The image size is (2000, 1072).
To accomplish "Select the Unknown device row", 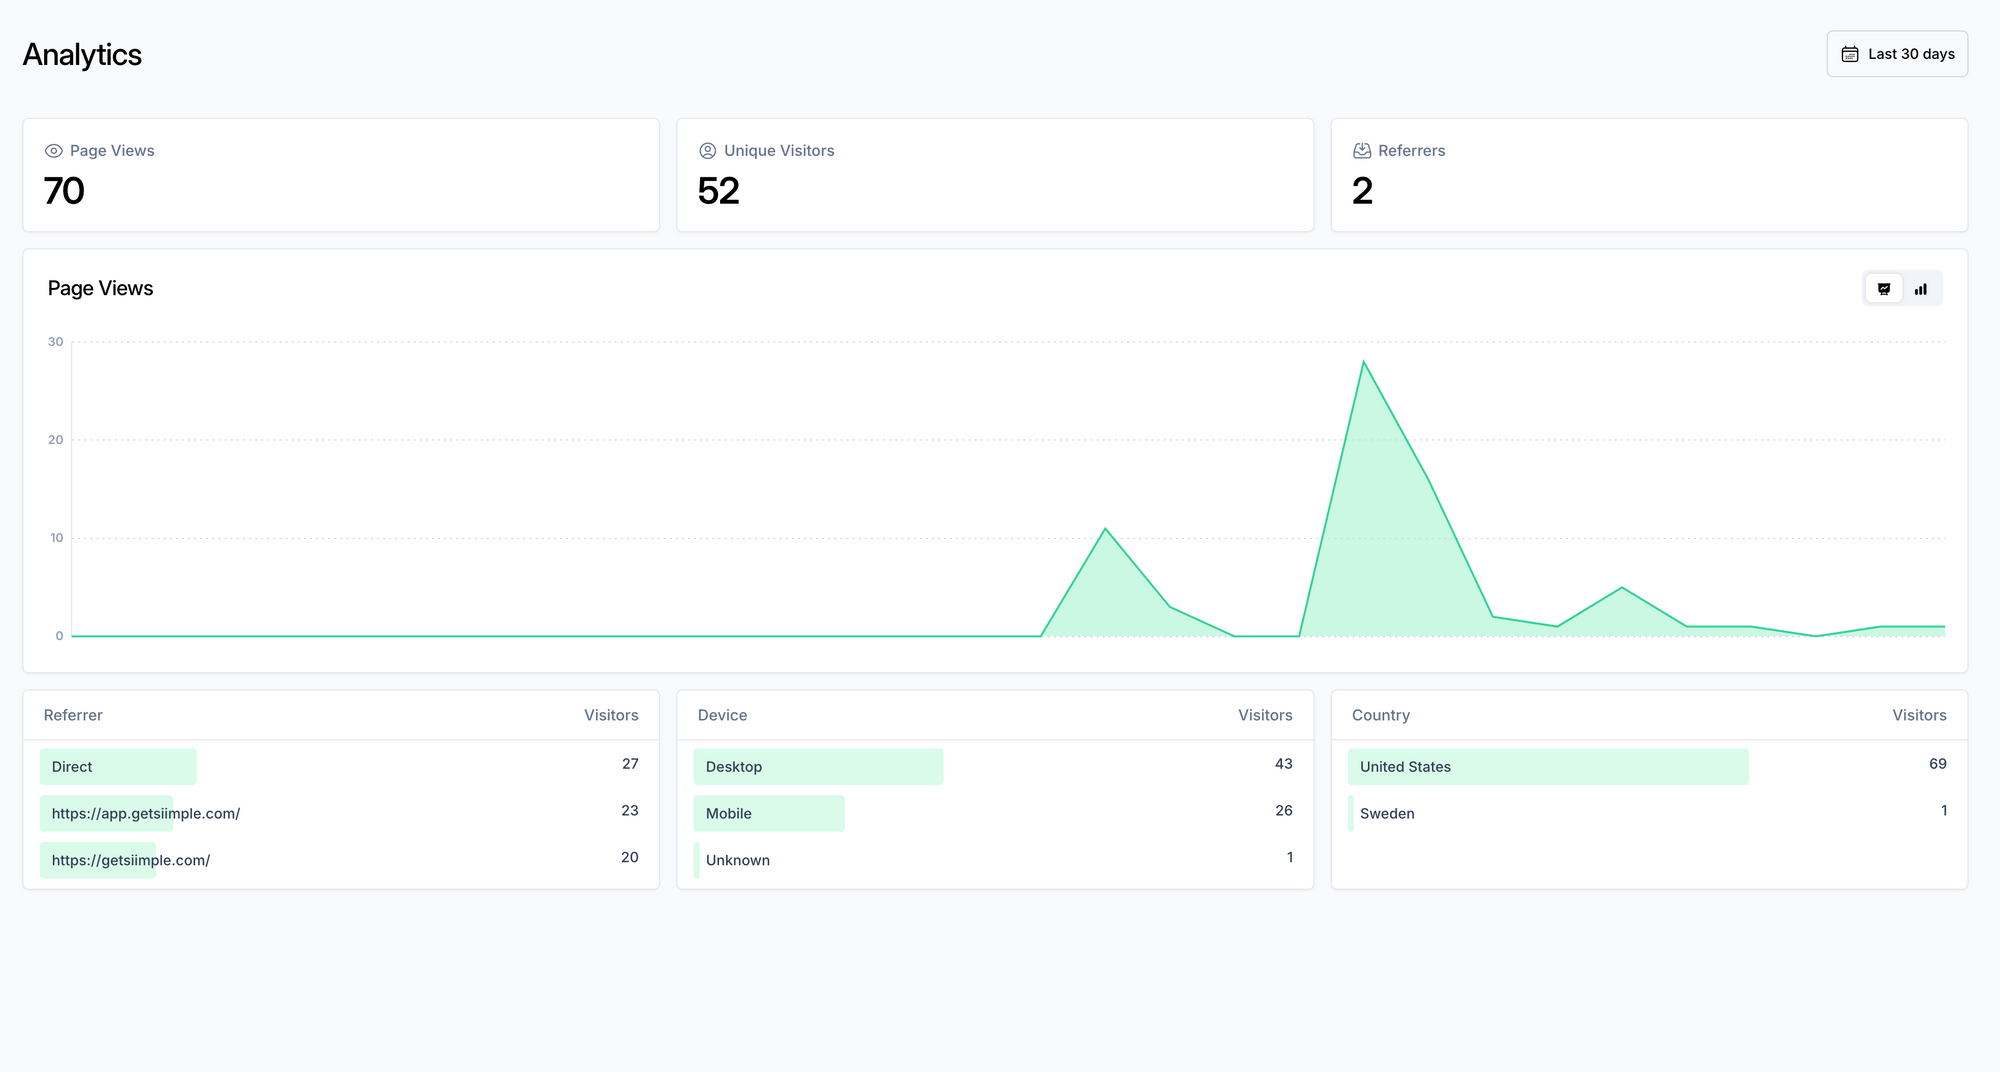I will [738, 861].
